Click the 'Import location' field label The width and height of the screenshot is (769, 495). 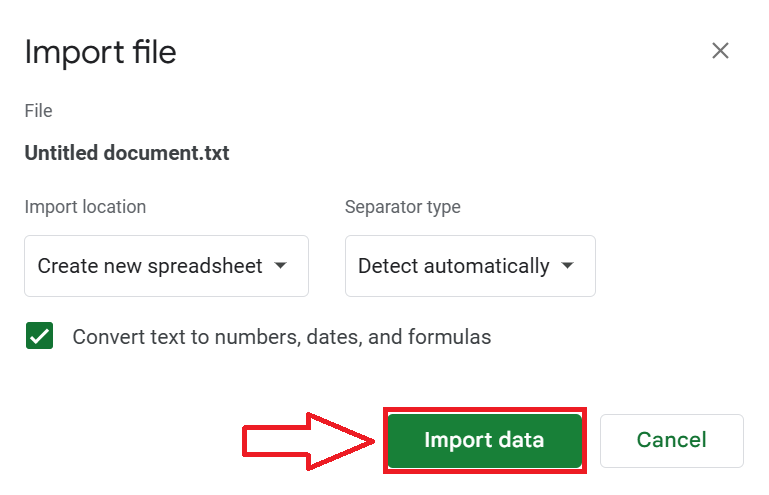(x=85, y=207)
